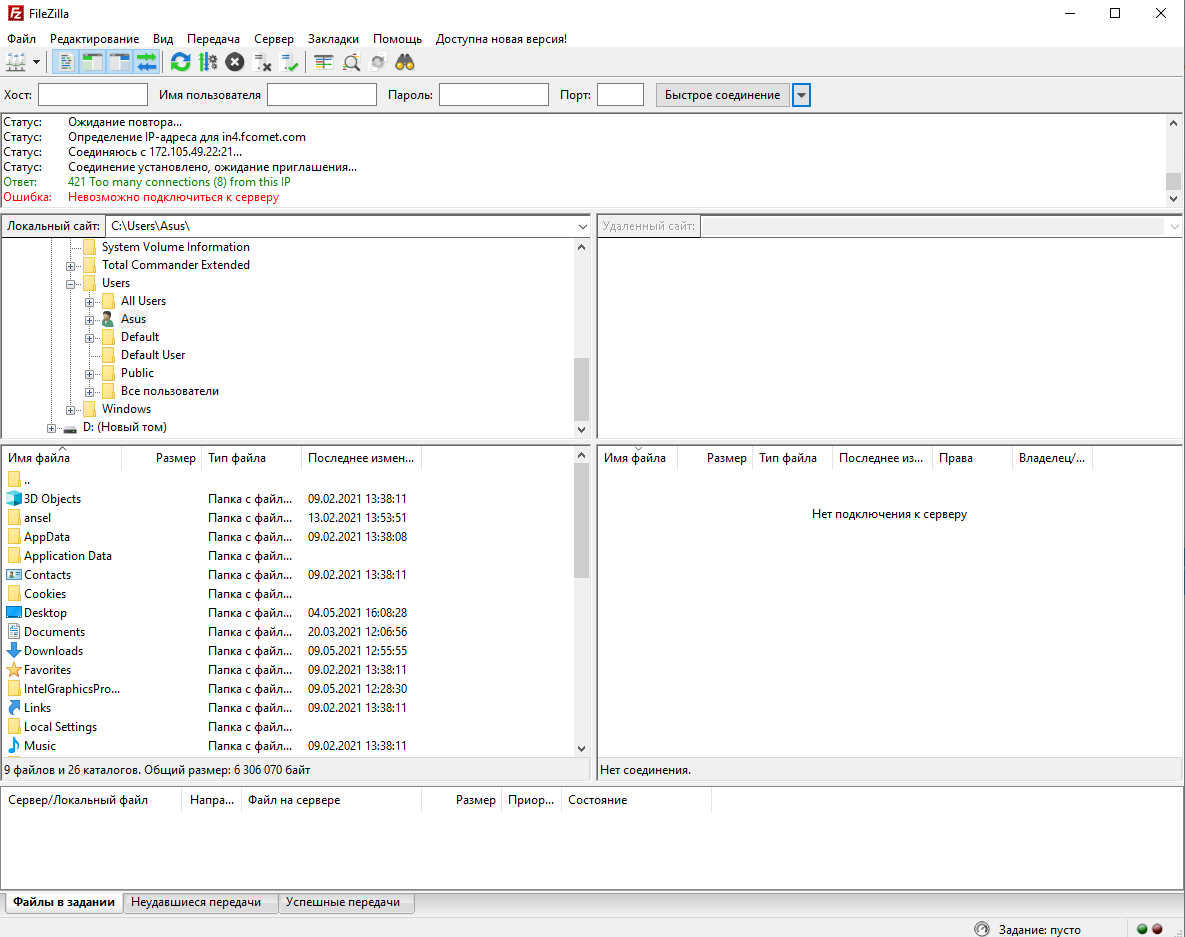
Task: Reconnect to the last server
Action: [289, 62]
